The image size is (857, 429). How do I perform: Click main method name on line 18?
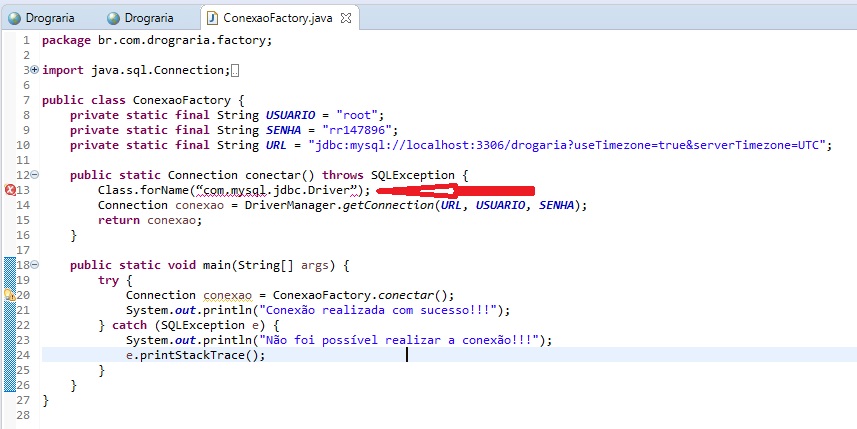coord(216,265)
